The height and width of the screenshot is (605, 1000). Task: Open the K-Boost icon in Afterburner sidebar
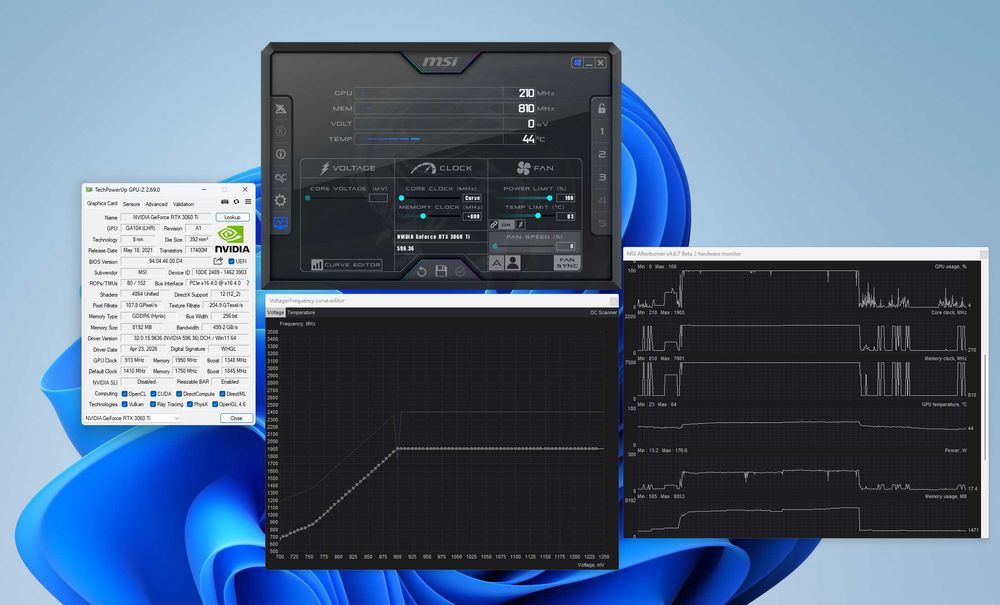tap(281, 131)
